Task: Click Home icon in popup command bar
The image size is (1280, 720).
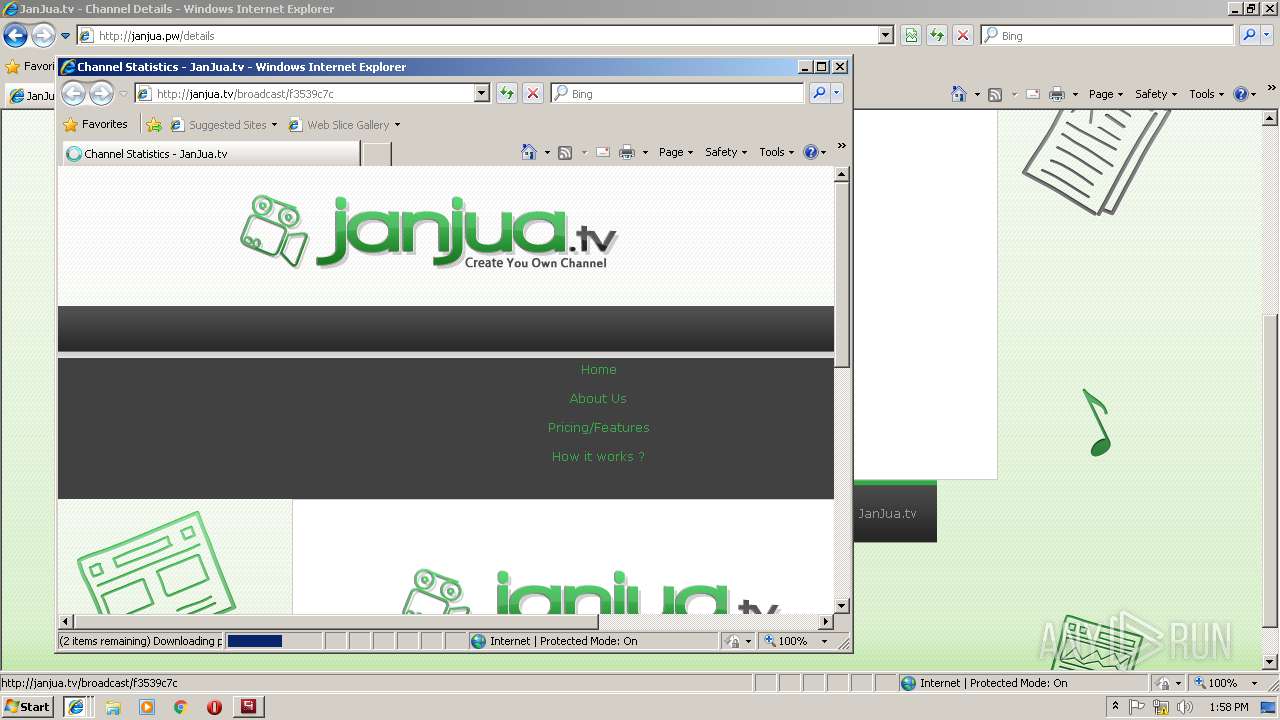Action: [x=529, y=152]
